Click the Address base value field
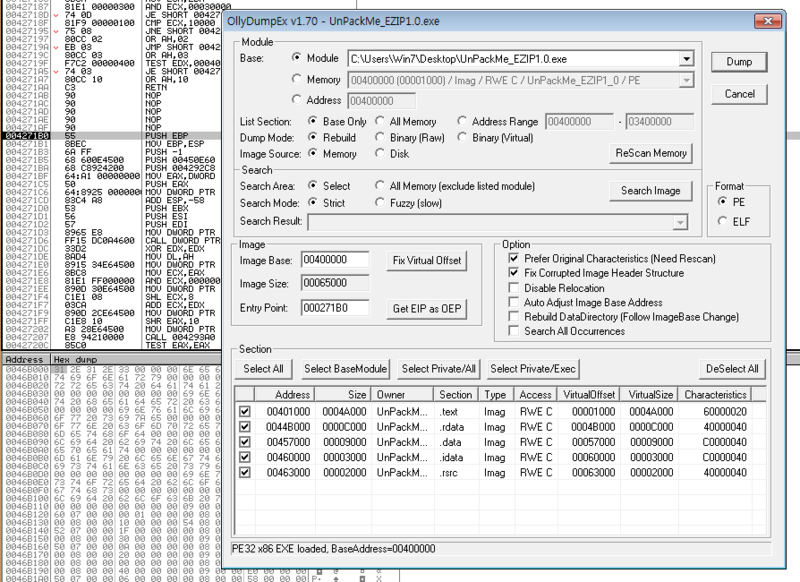This screenshot has width=800, height=582. click(x=382, y=101)
